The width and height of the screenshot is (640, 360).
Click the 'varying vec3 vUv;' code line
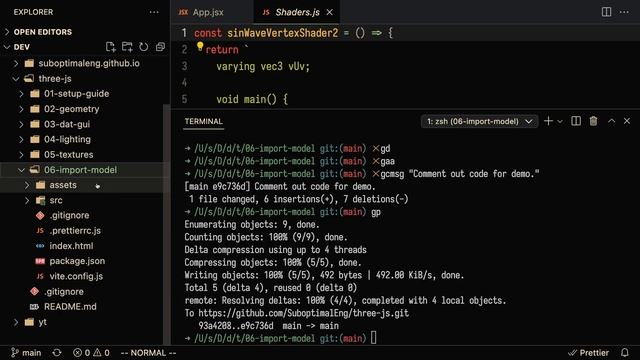click(x=263, y=66)
